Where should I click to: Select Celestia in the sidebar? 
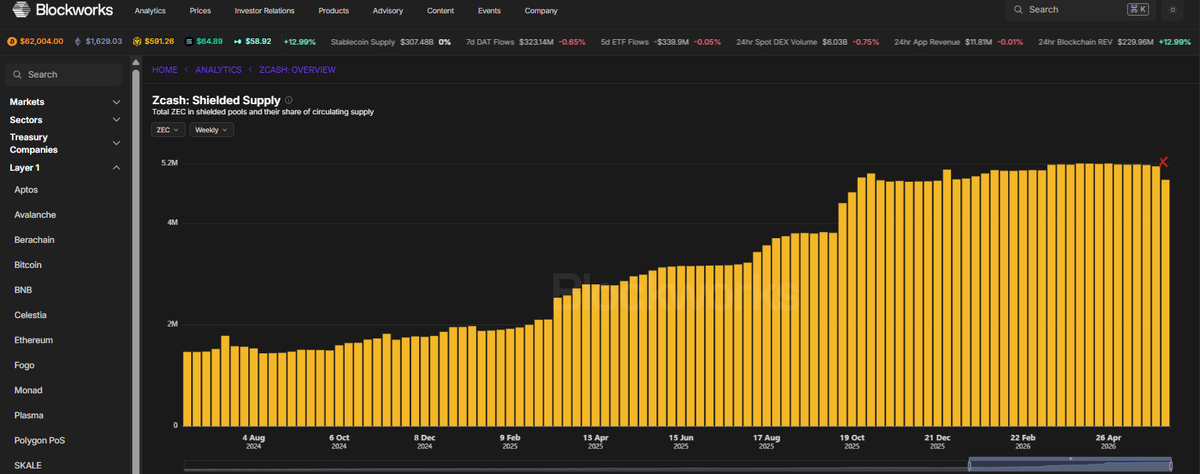[31, 315]
